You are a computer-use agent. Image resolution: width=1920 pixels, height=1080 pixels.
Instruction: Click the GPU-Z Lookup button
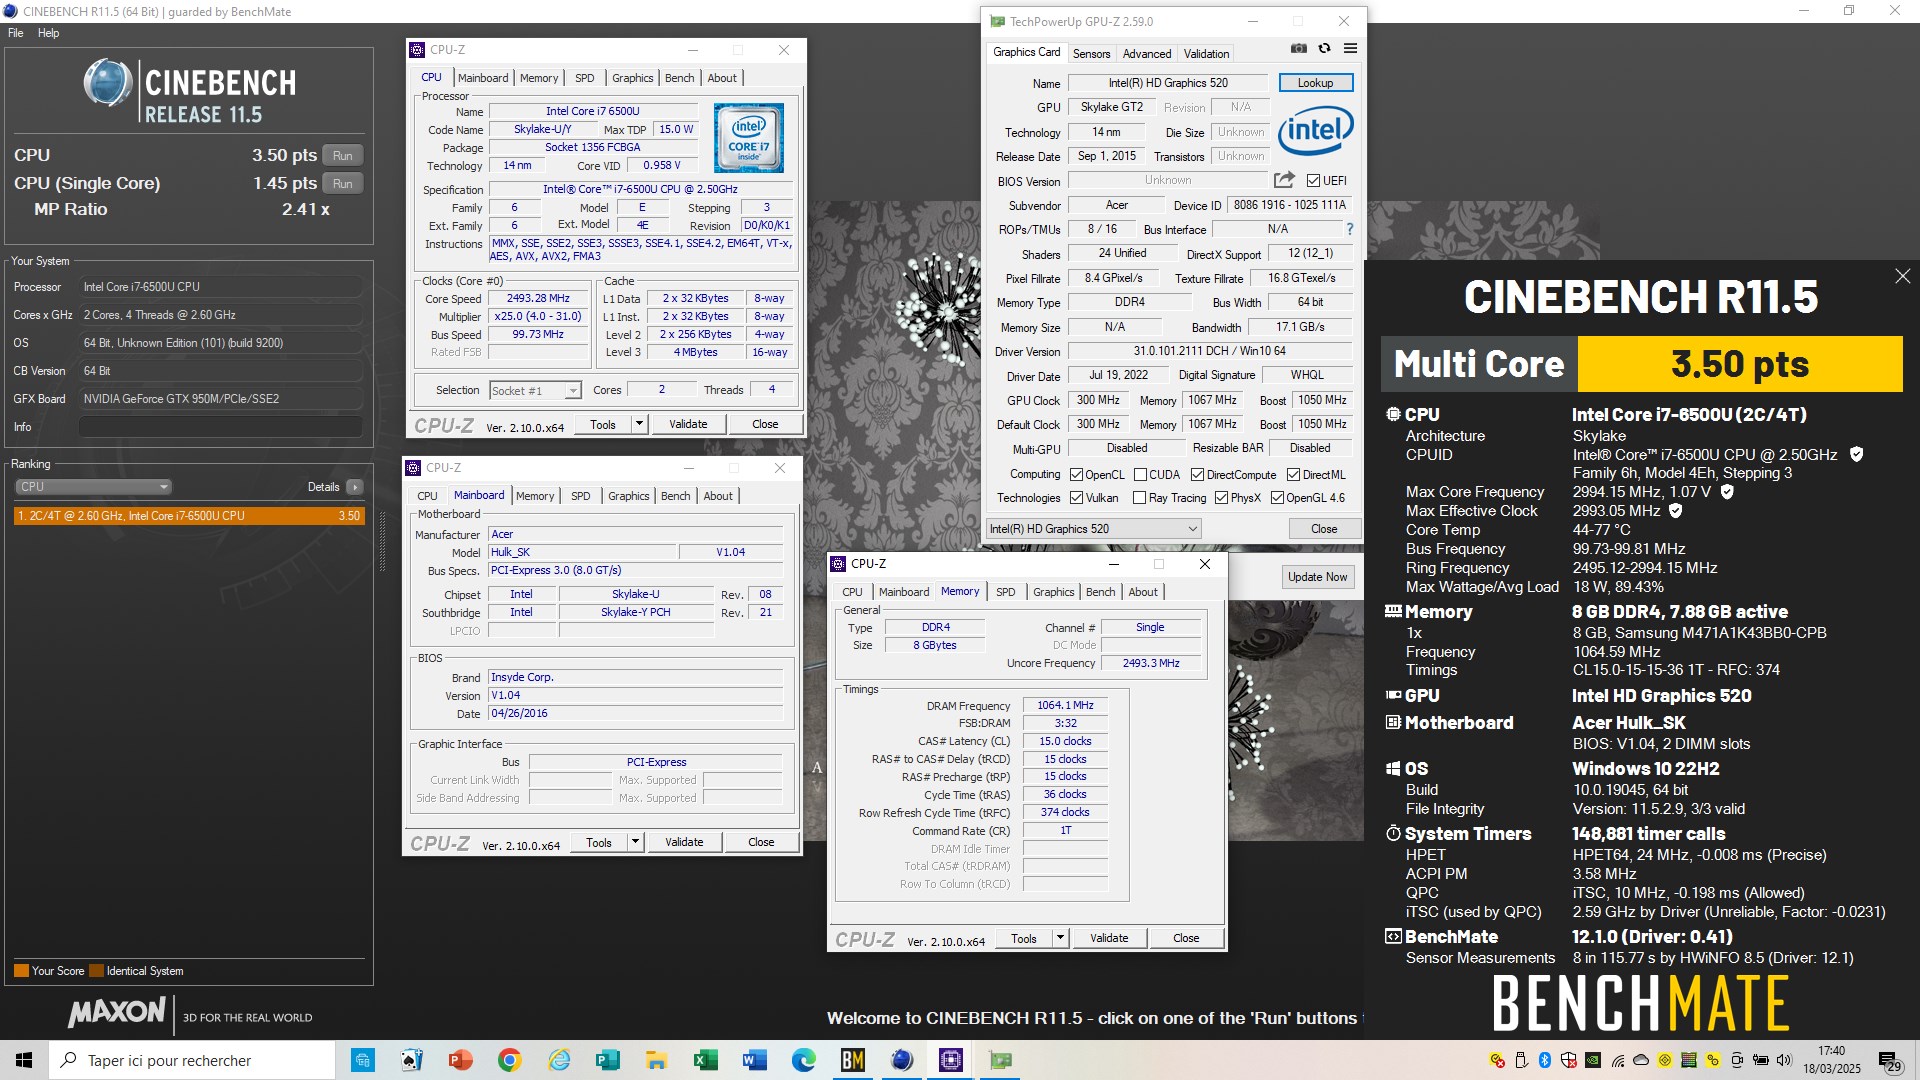1315,83
